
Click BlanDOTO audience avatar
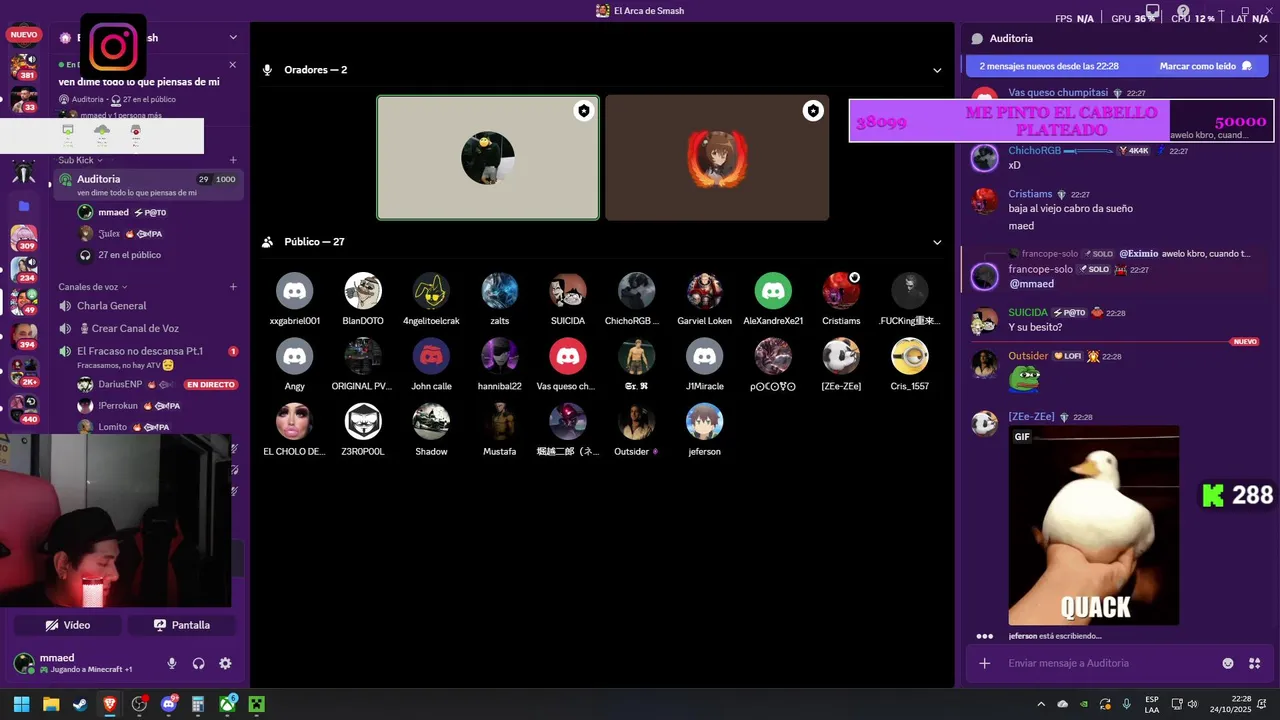click(363, 291)
